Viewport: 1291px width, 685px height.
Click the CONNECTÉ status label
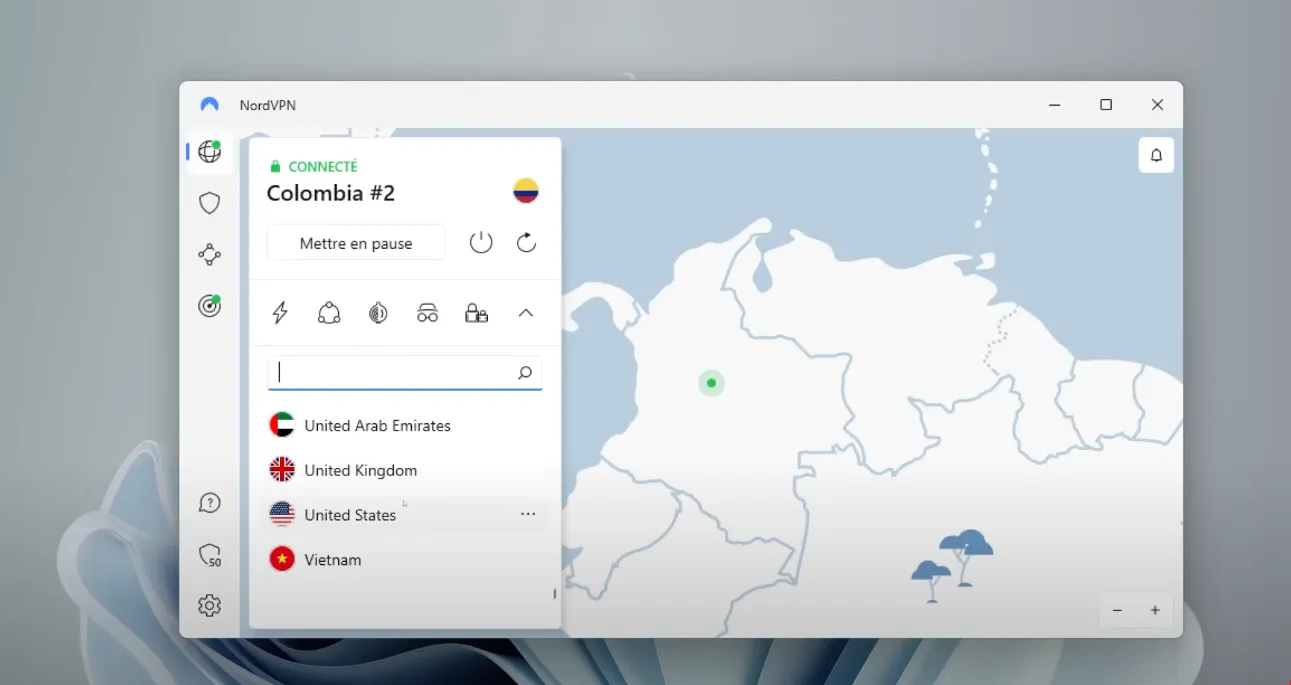pos(323,167)
